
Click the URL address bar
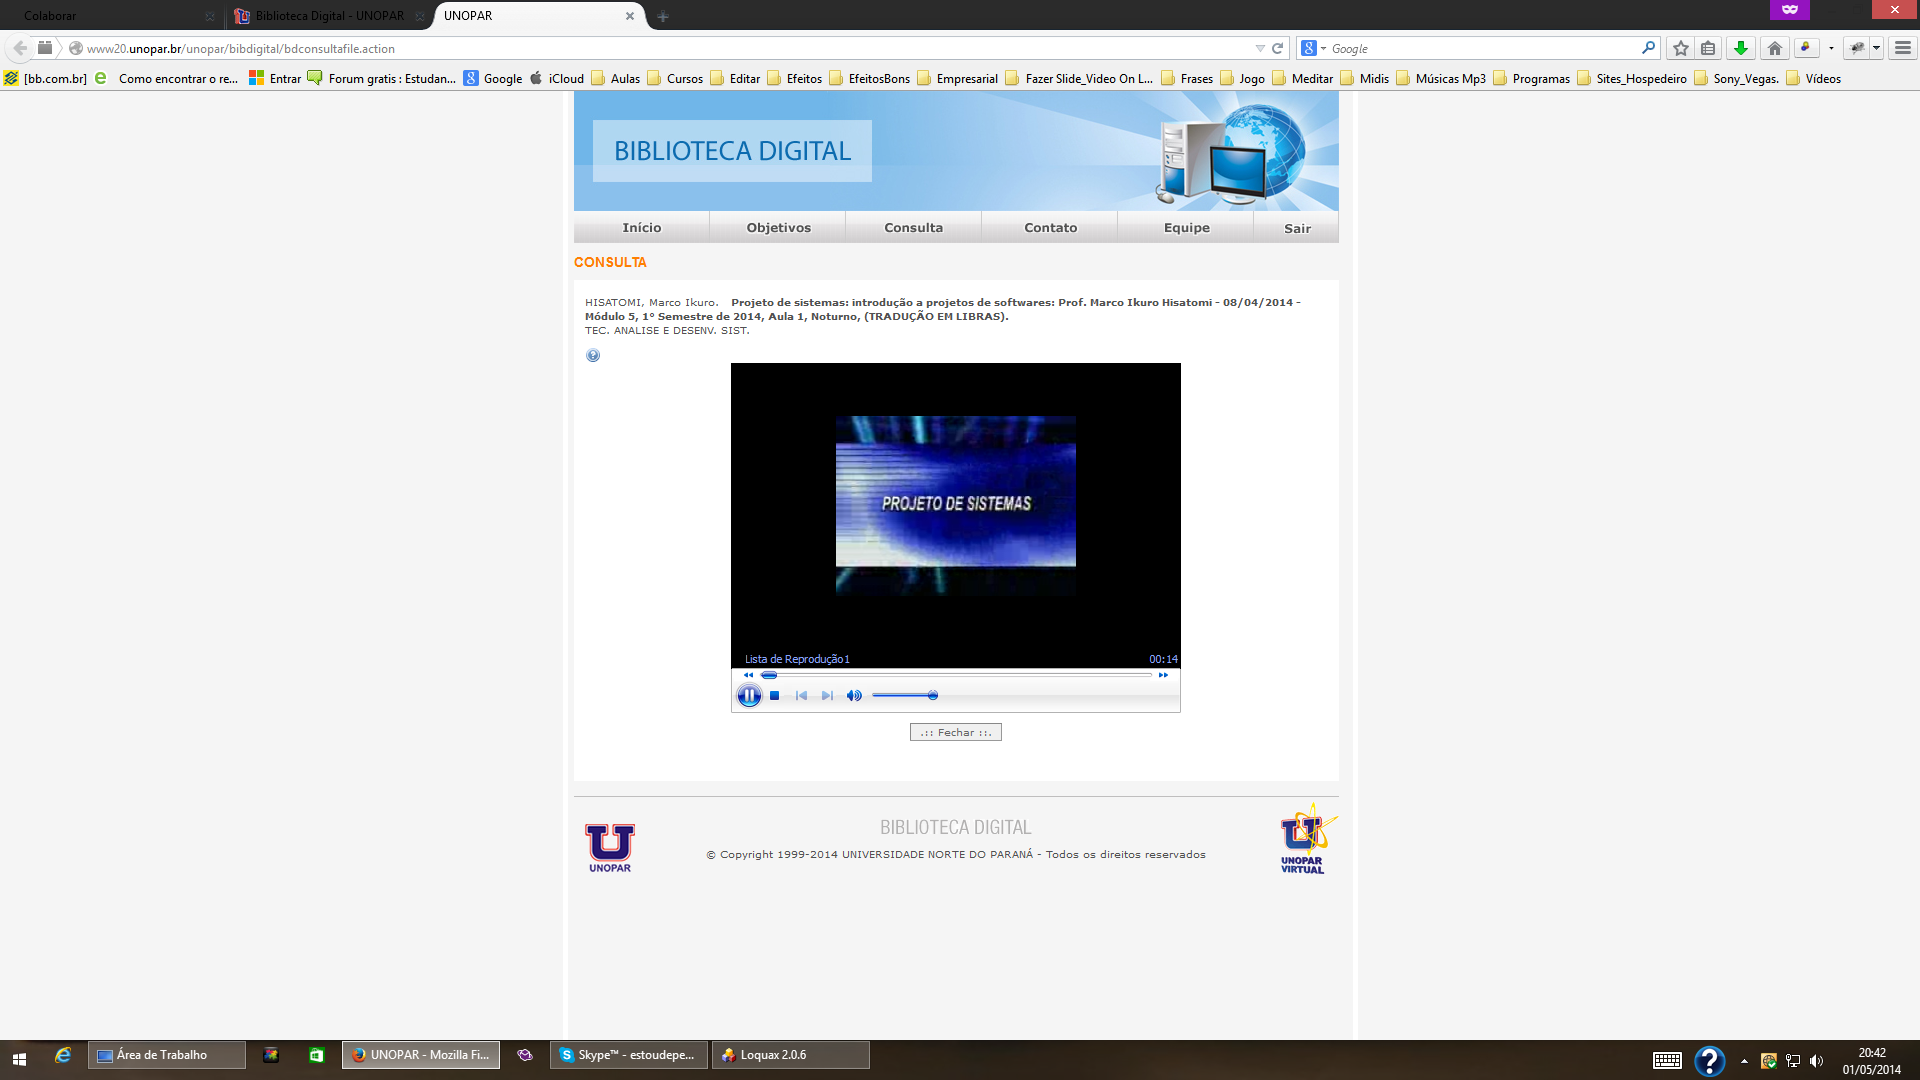point(660,48)
